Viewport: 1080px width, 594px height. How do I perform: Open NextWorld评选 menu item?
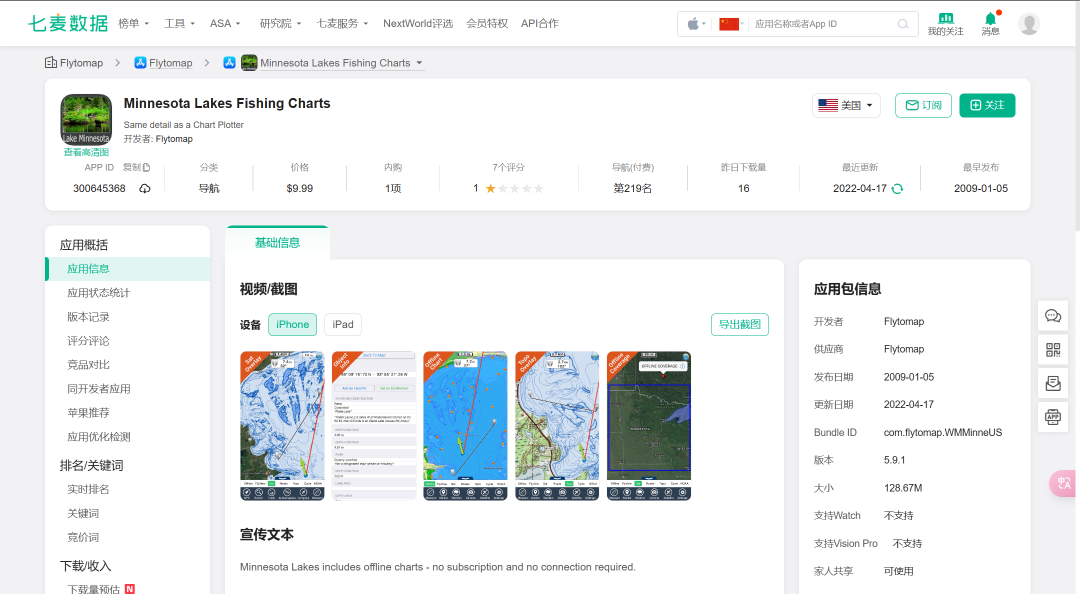click(418, 23)
